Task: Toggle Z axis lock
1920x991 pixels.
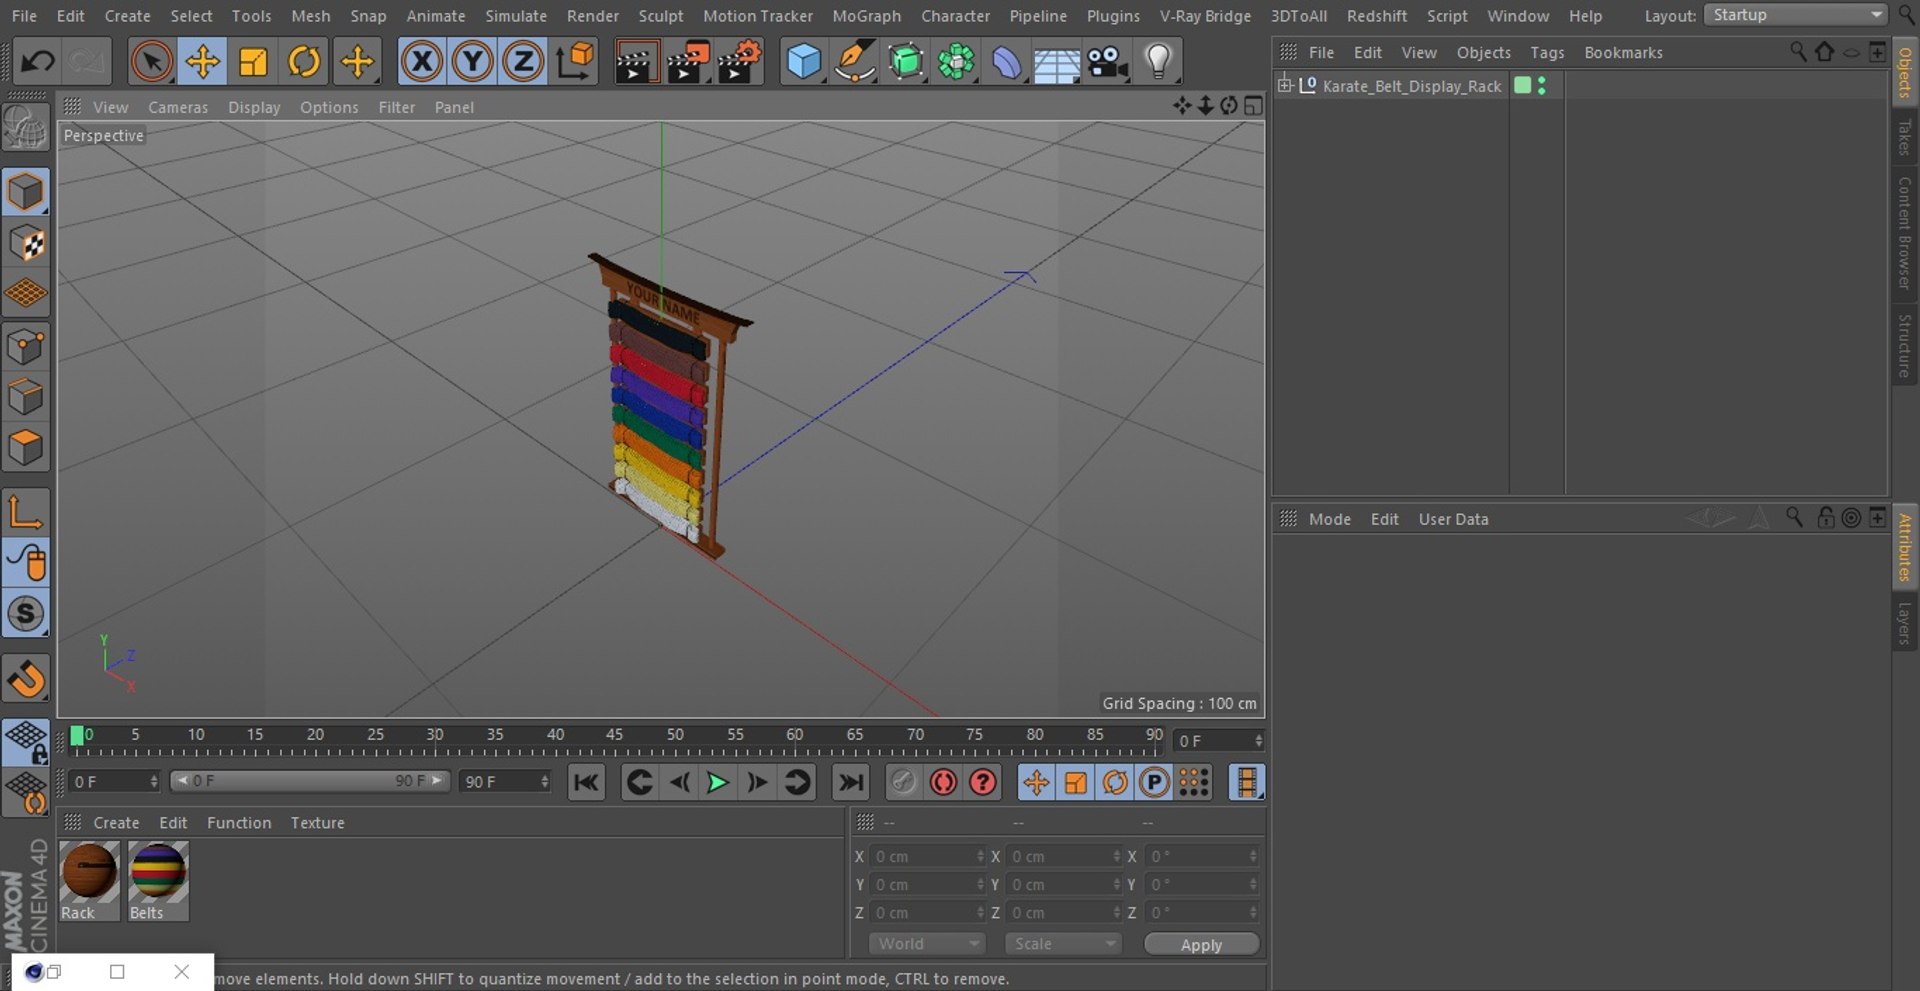Action: click(x=523, y=62)
